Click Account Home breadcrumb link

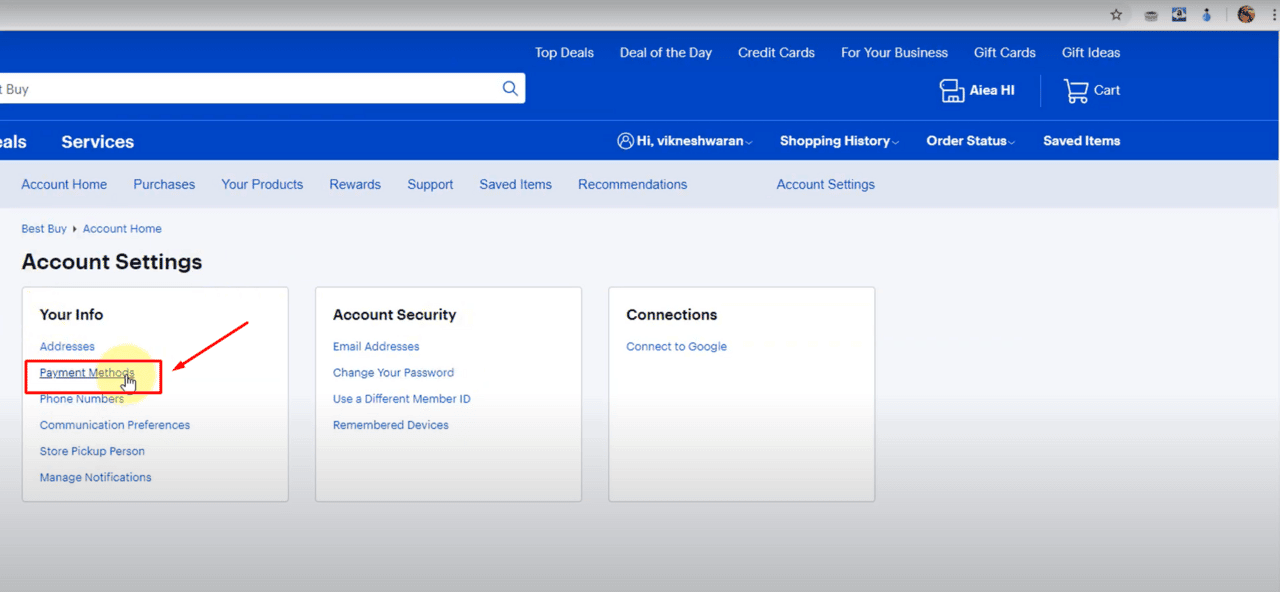point(122,229)
